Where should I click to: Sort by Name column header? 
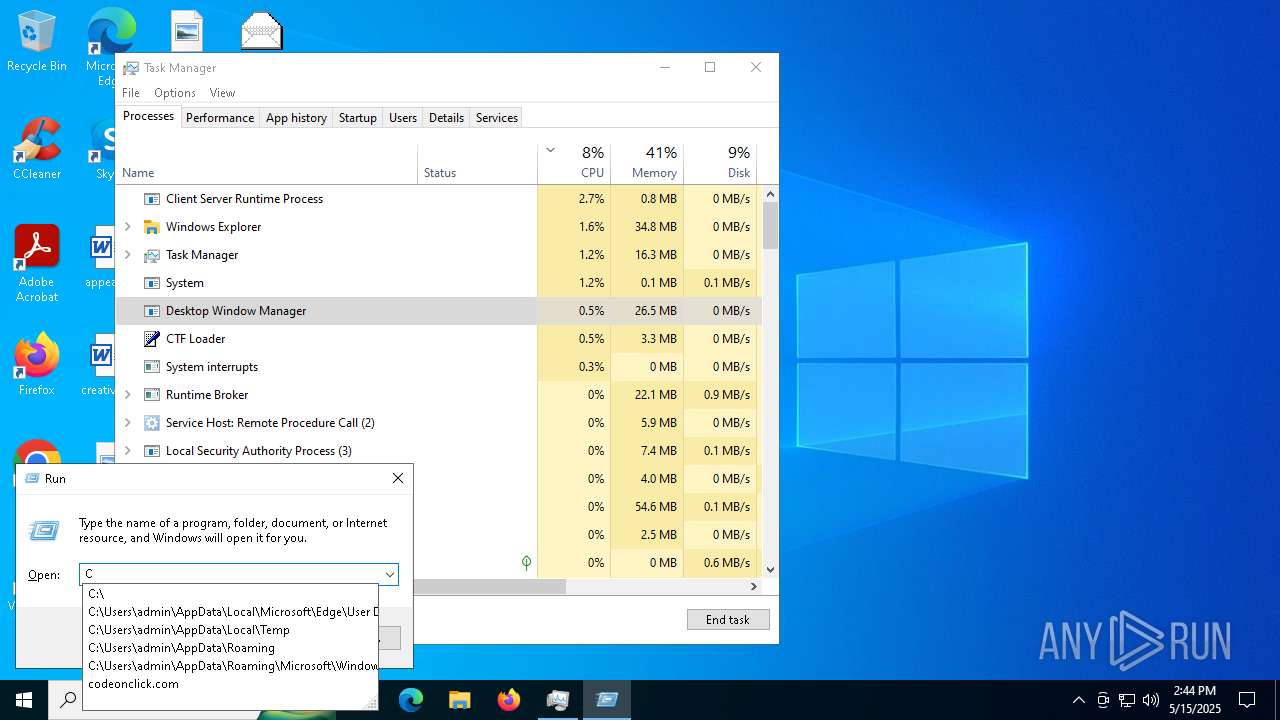pos(266,164)
